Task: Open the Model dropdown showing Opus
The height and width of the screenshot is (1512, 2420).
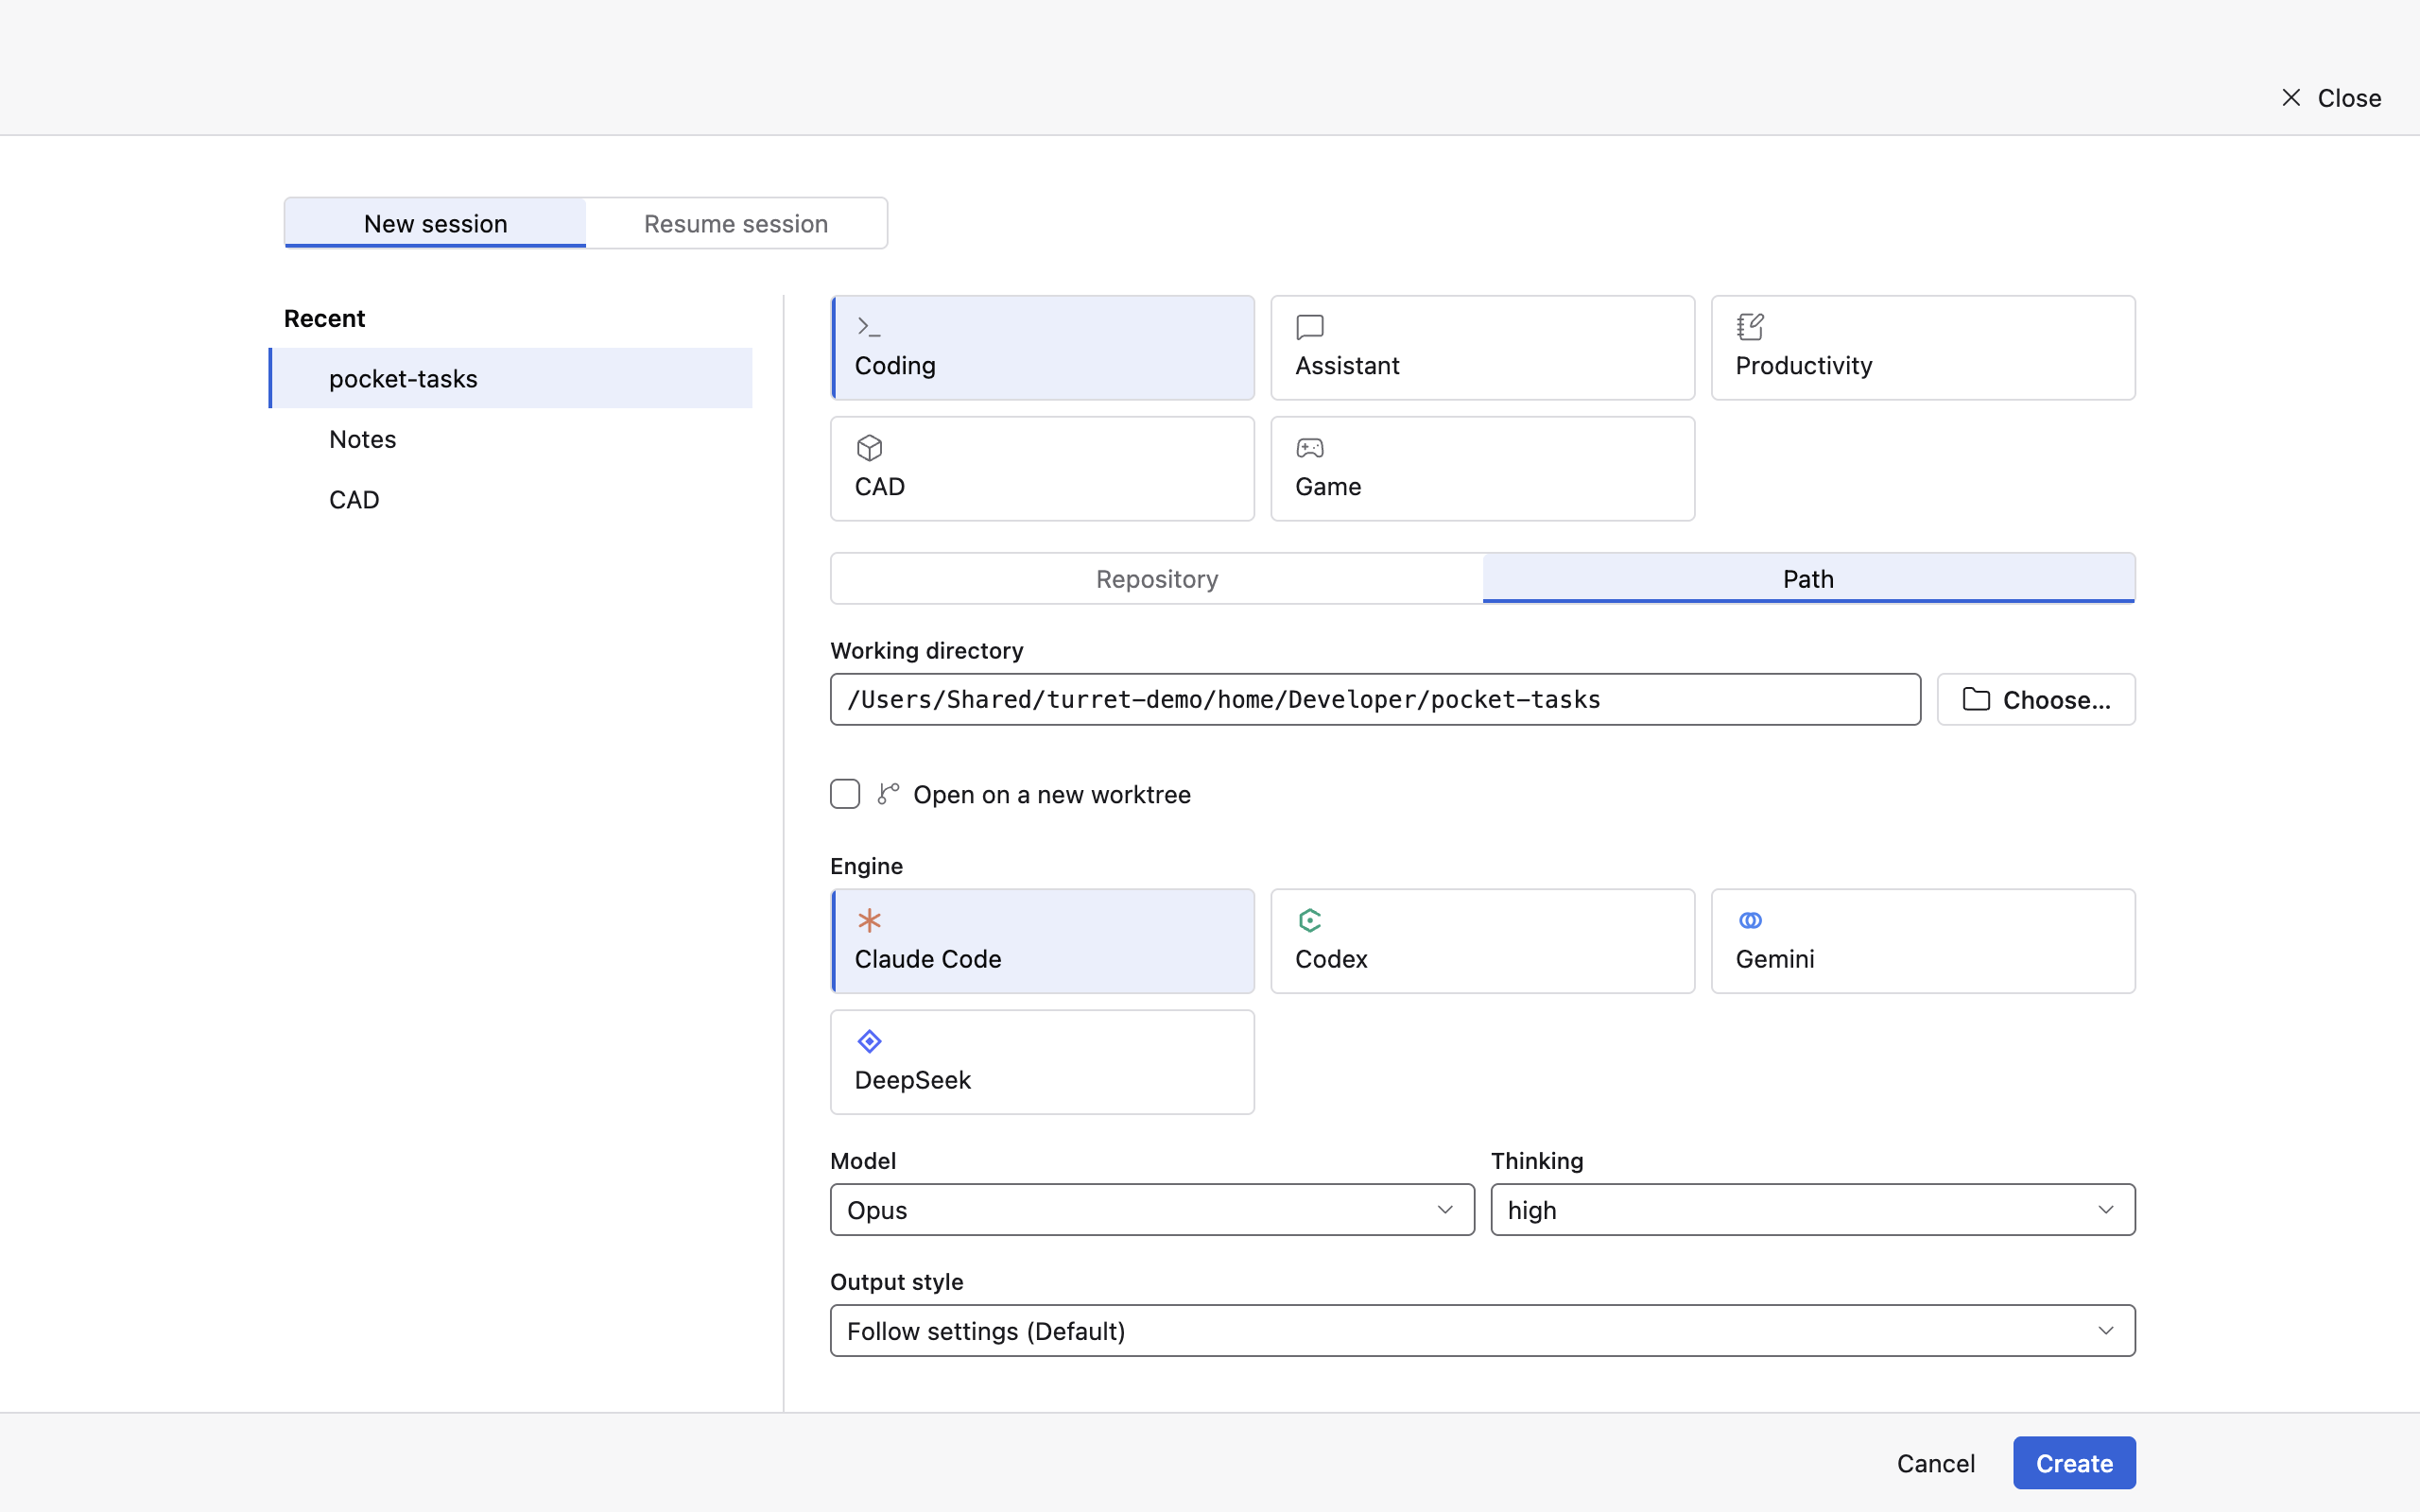Action: 1152,1210
